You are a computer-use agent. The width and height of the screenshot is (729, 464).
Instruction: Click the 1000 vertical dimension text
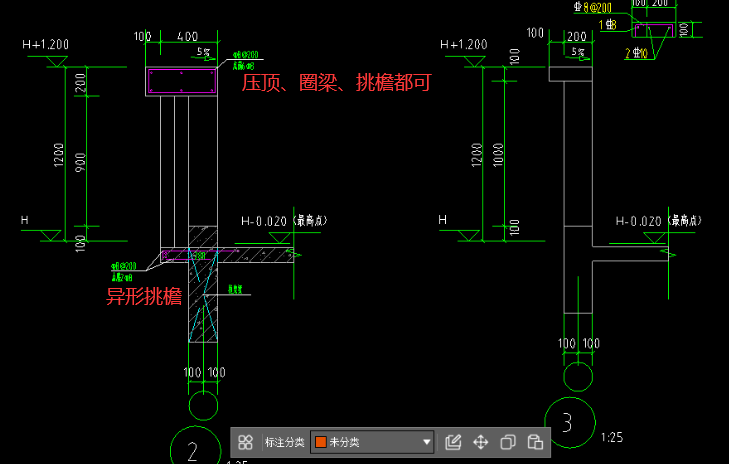498,155
